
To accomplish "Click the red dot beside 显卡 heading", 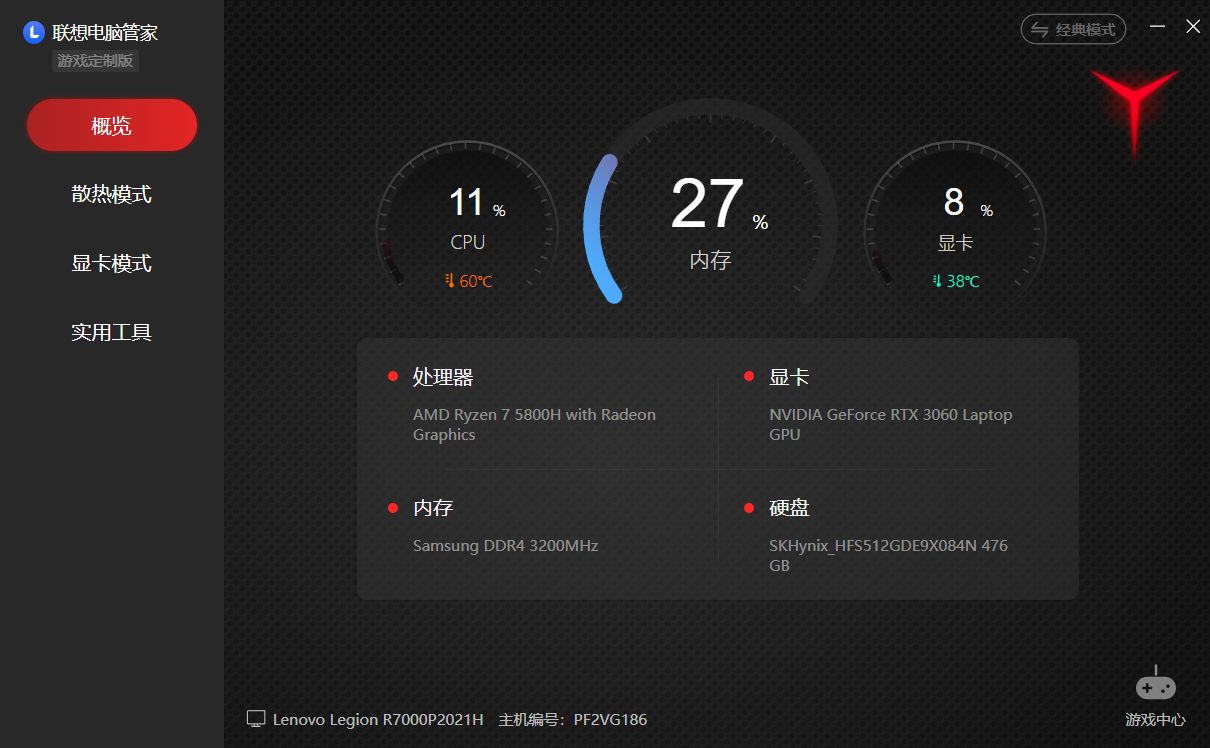I will (x=749, y=377).
